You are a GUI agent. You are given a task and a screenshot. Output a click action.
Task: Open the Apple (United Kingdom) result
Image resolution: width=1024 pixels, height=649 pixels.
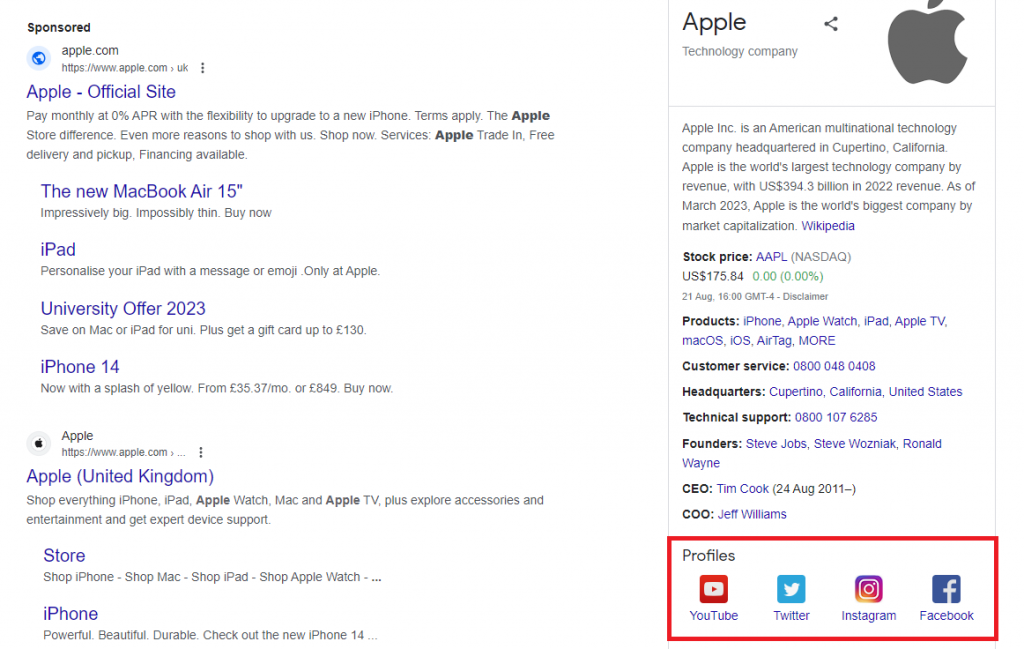point(120,476)
